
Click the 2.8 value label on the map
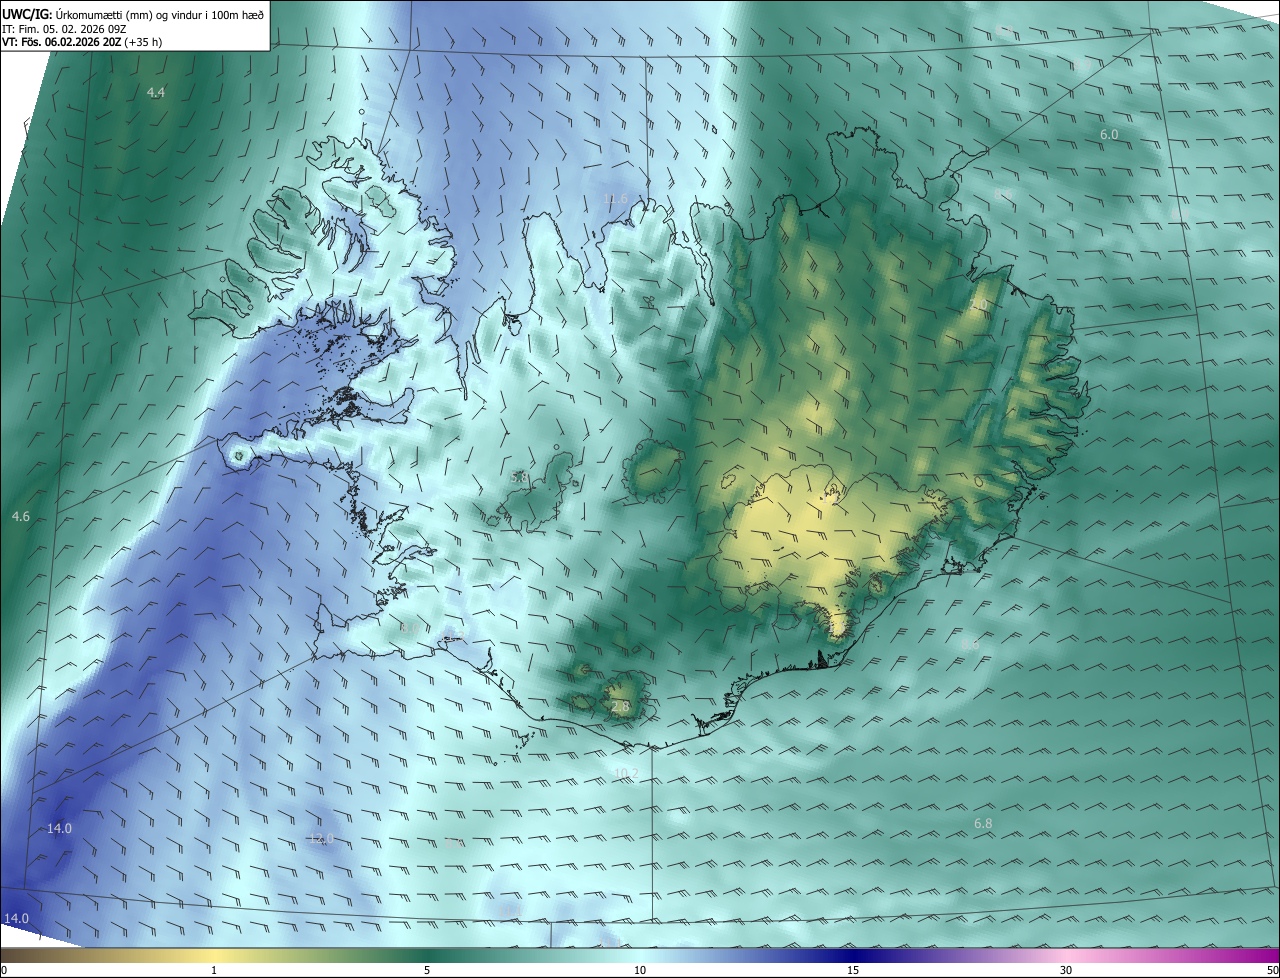coord(621,706)
